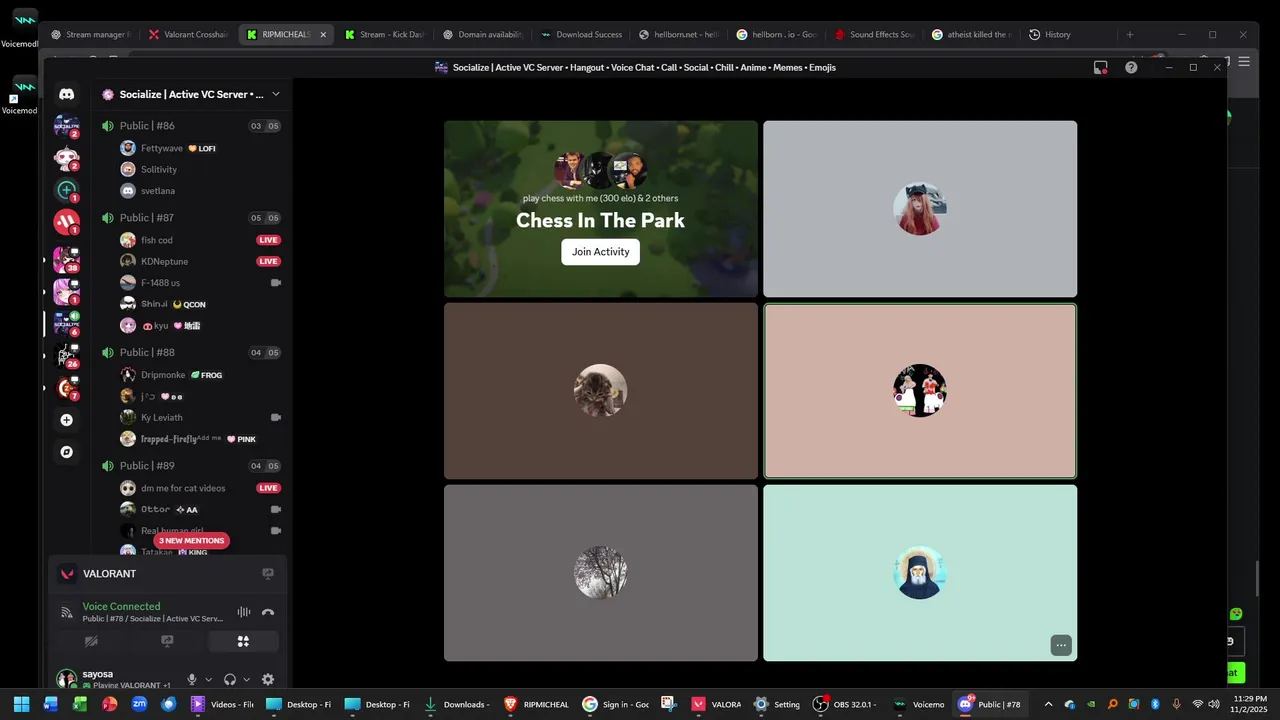Switch to Stream - Kick Dashboard tab

[x=384, y=34]
